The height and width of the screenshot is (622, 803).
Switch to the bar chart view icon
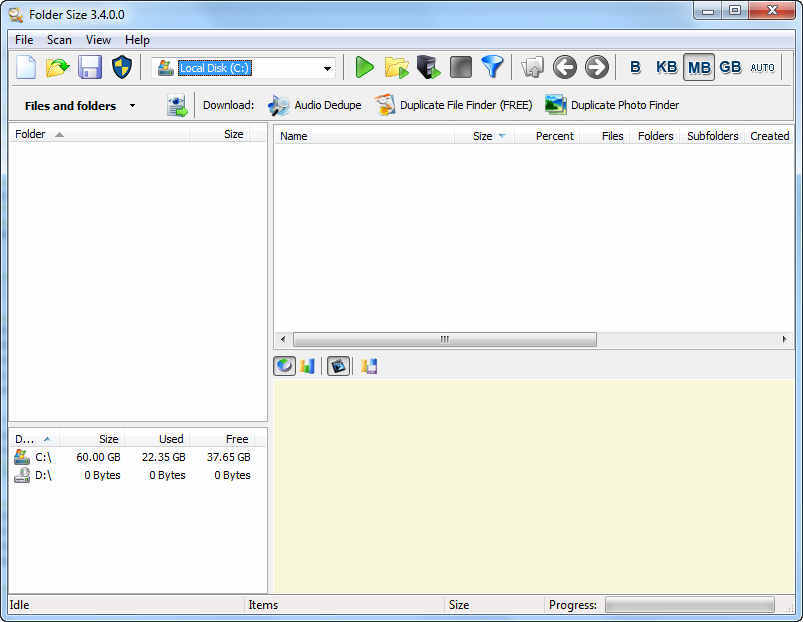point(311,365)
